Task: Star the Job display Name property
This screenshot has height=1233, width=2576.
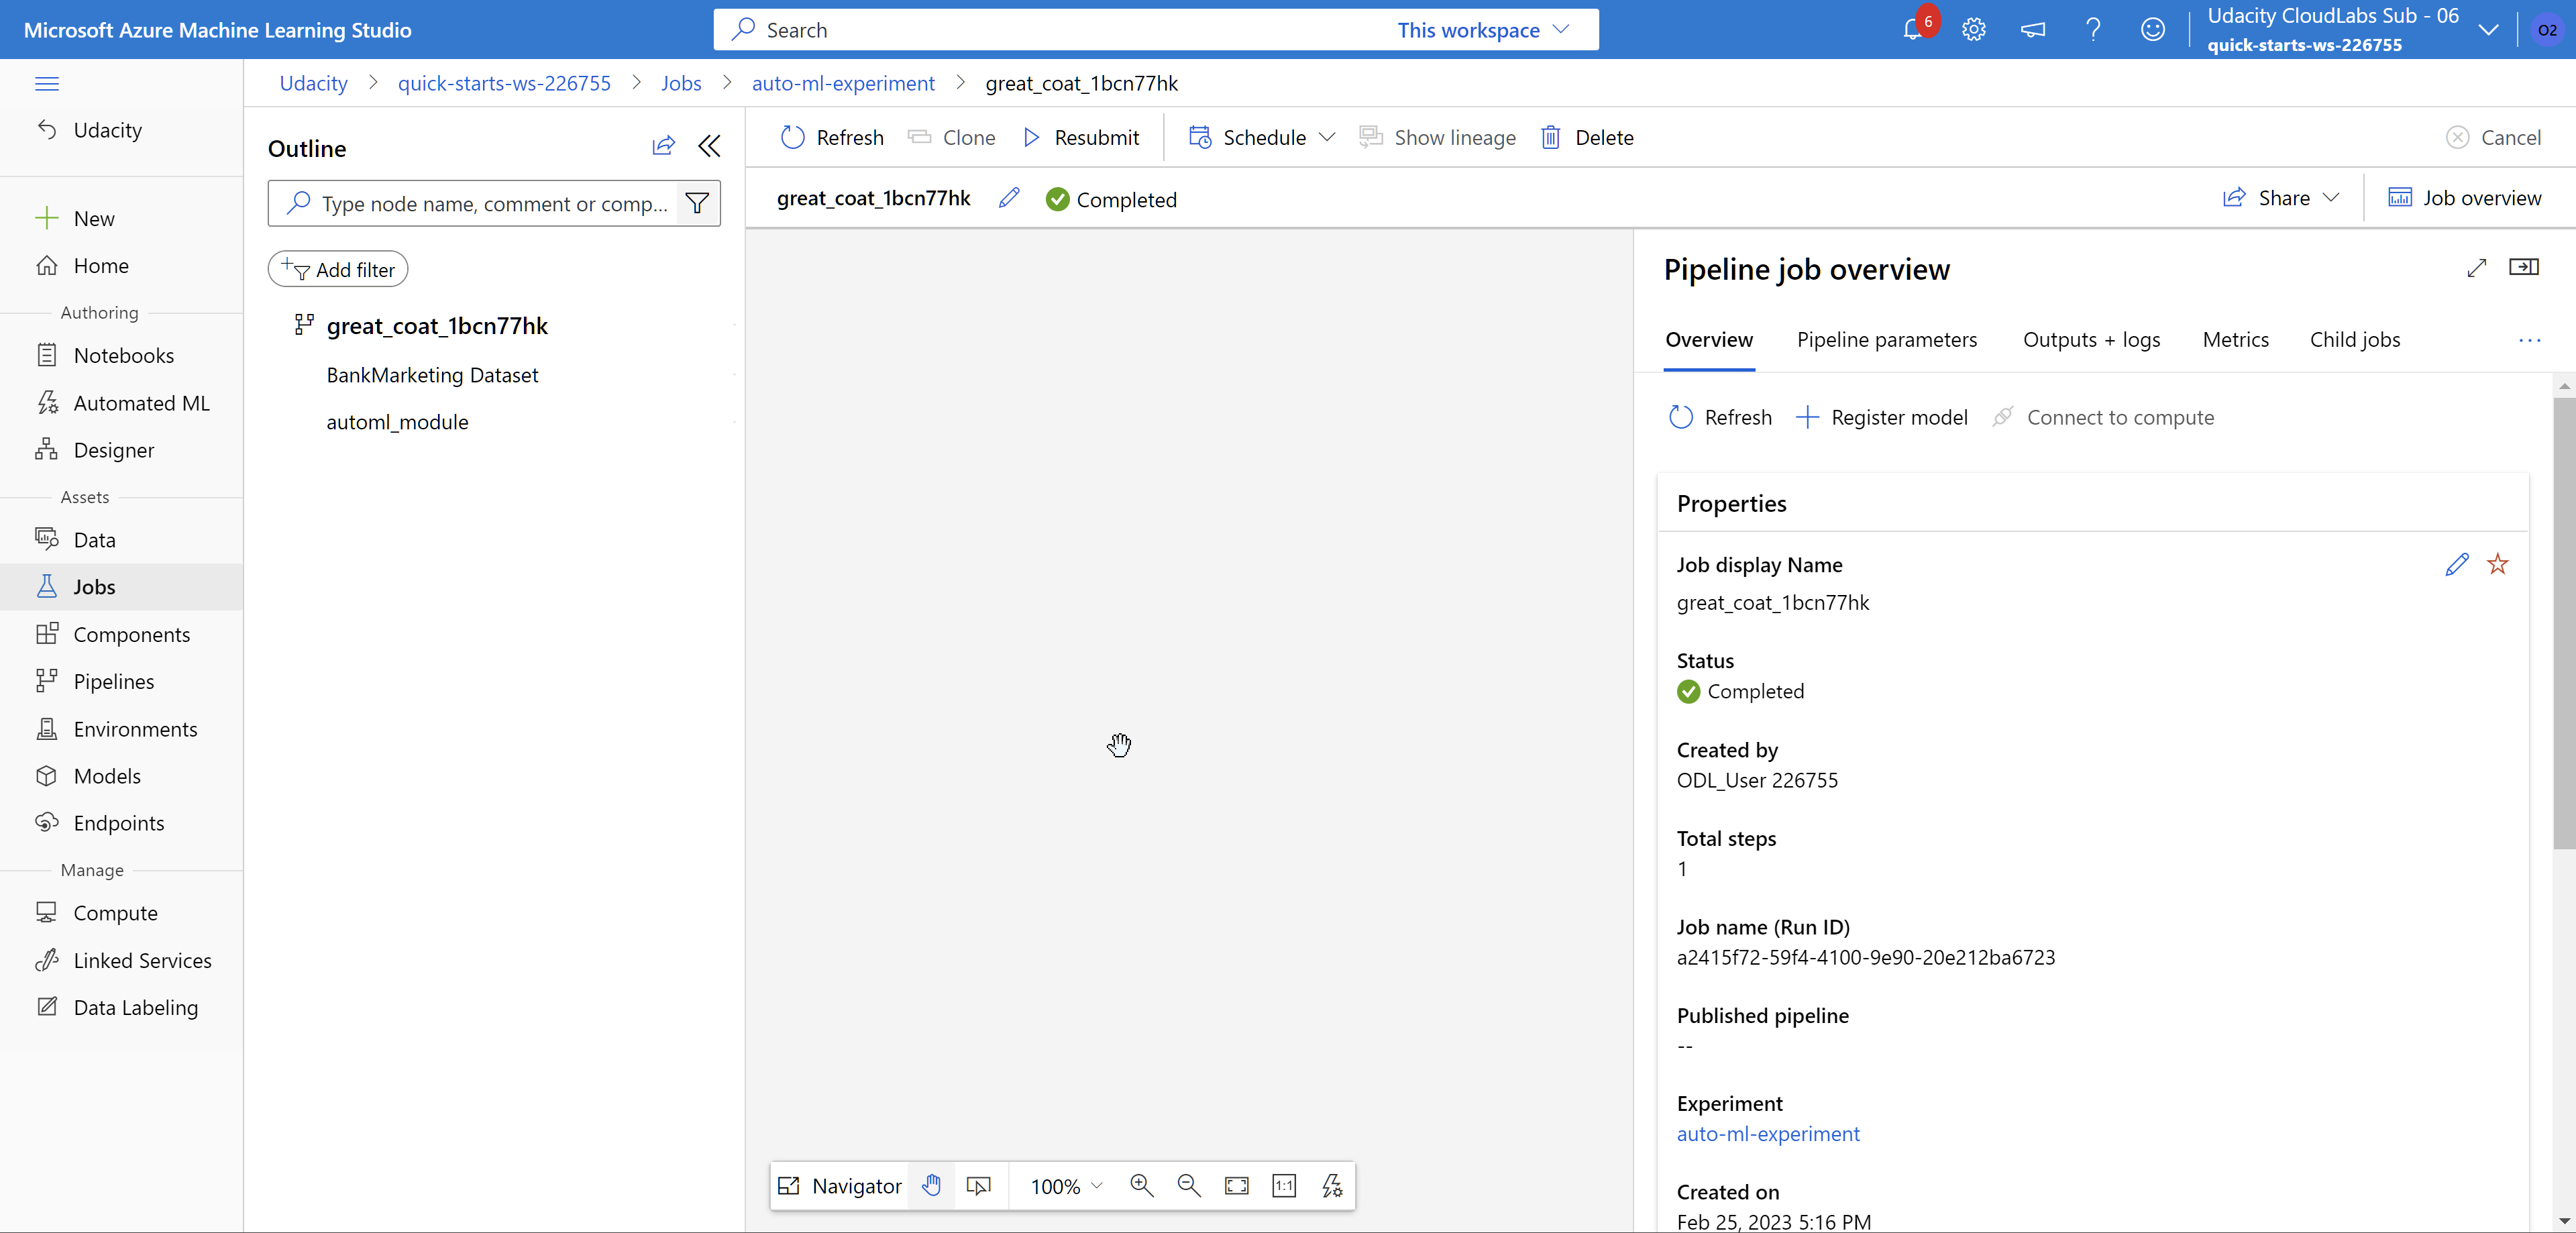Action: click(2497, 564)
